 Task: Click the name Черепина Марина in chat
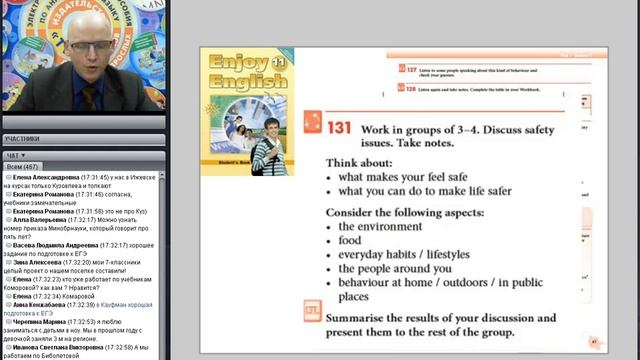tap(39, 322)
